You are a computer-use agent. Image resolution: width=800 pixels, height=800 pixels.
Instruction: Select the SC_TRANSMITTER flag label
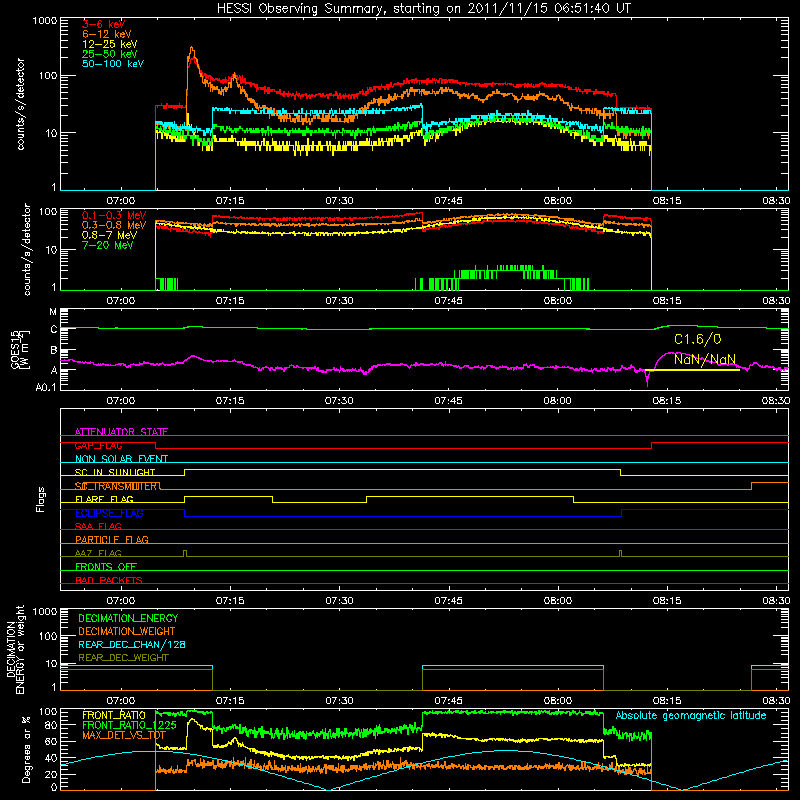(x=117, y=486)
